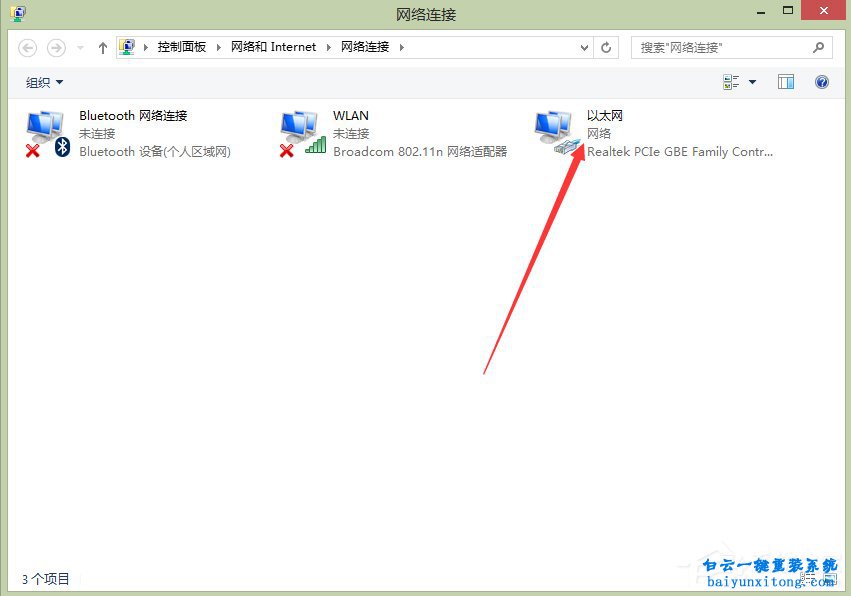Go to 网络和 Internet breadcrumb
Screen dimensions: 851x596
point(273,47)
